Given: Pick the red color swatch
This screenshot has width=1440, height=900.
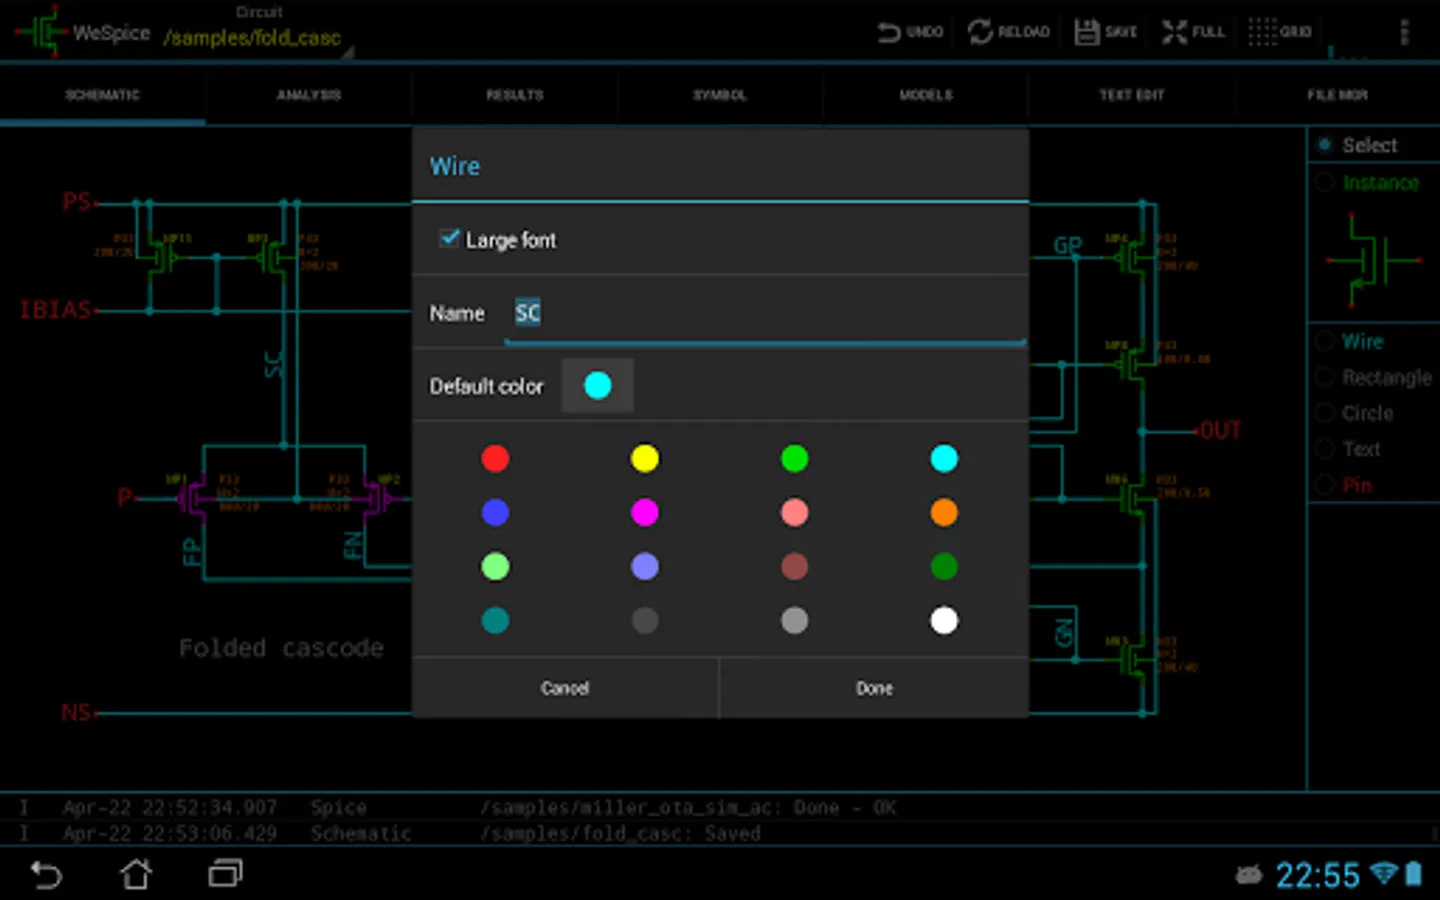Looking at the screenshot, I should pos(495,458).
